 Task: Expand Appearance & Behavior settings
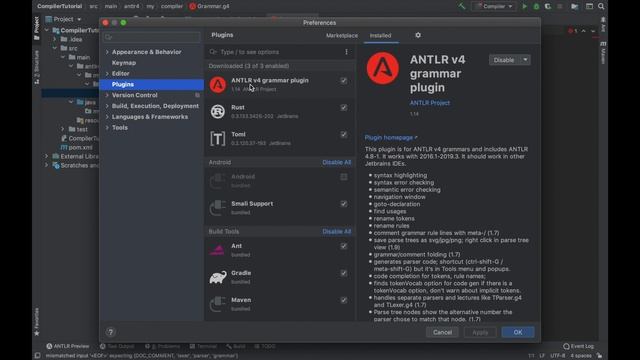pyautogui.click(x=107, y=52)
